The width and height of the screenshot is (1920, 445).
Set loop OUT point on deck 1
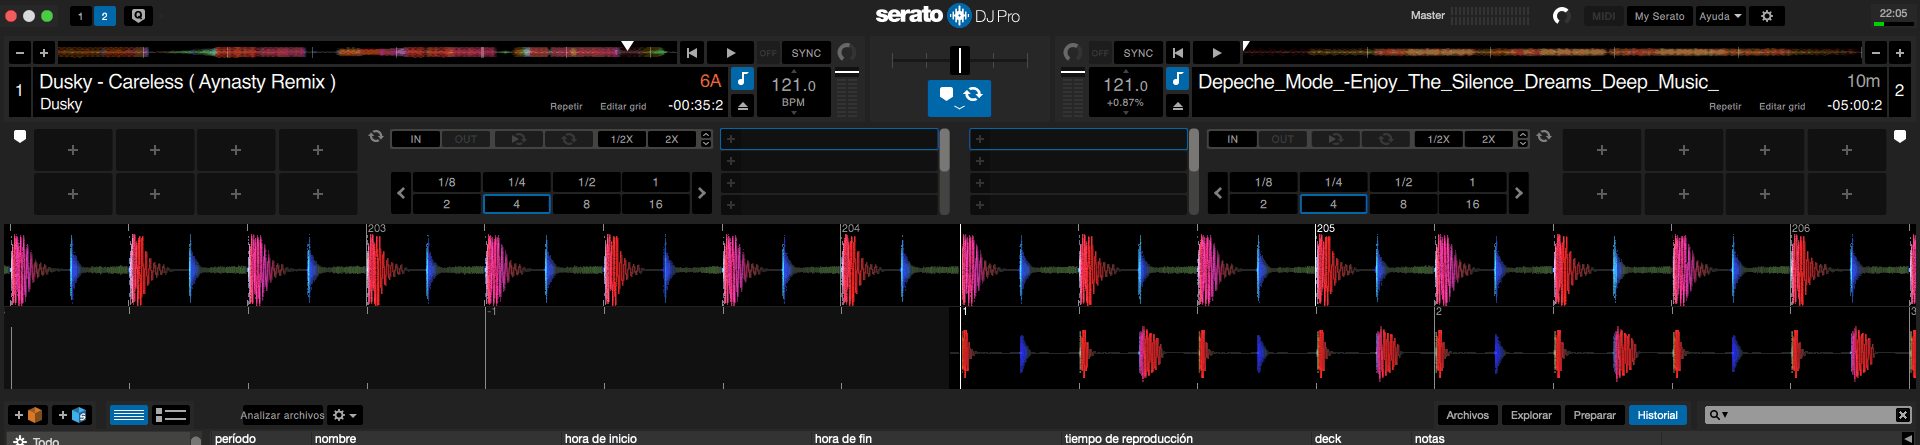(x=466, y=139)
